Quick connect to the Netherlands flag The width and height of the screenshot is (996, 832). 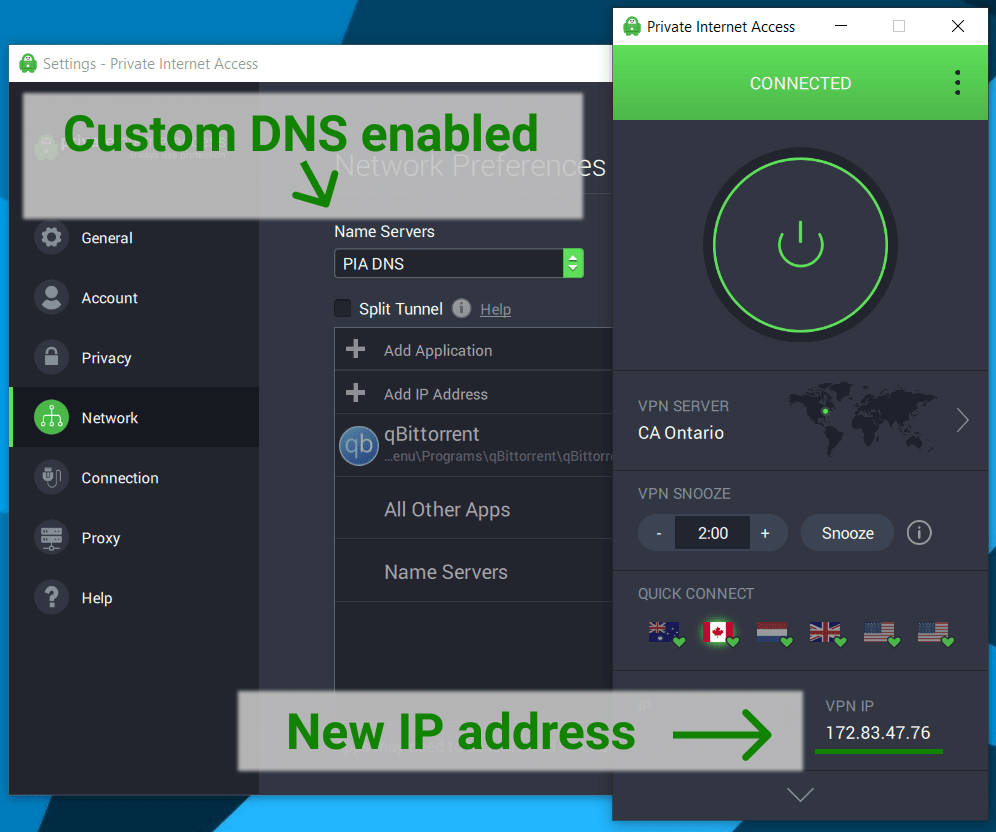coord(774,633)
